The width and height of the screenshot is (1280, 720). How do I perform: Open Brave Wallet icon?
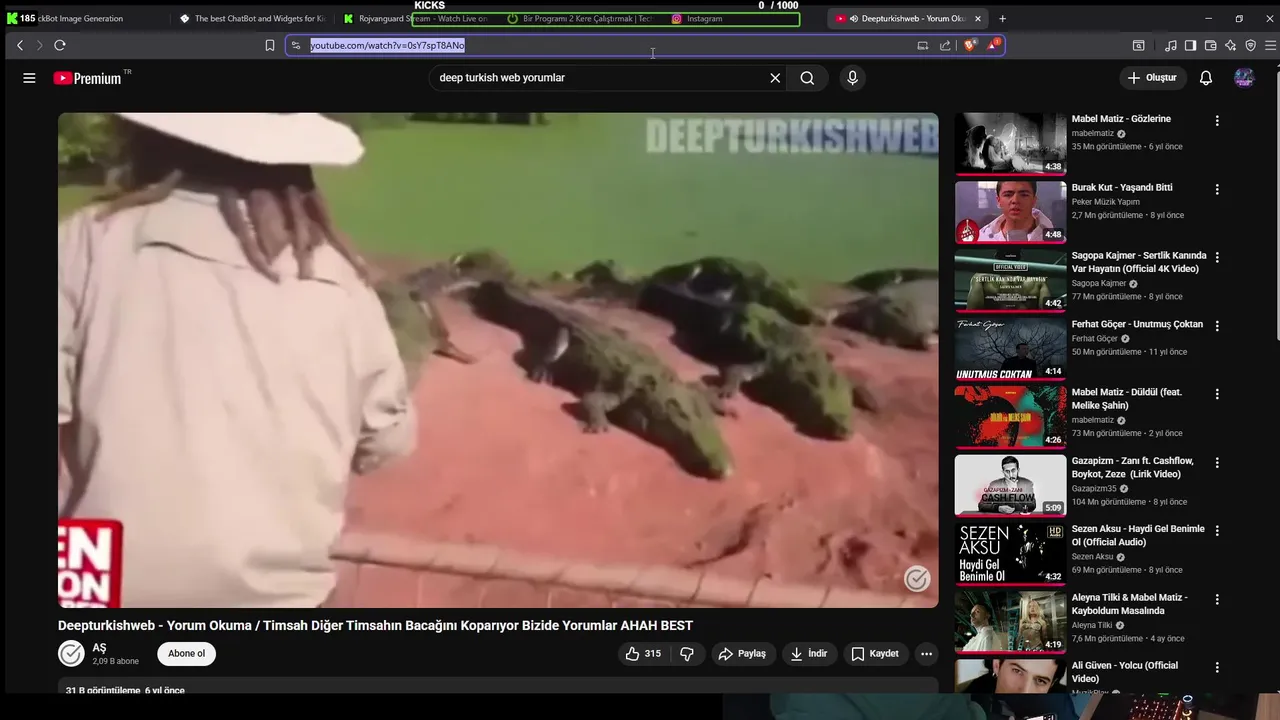[x=1210, y=45]
